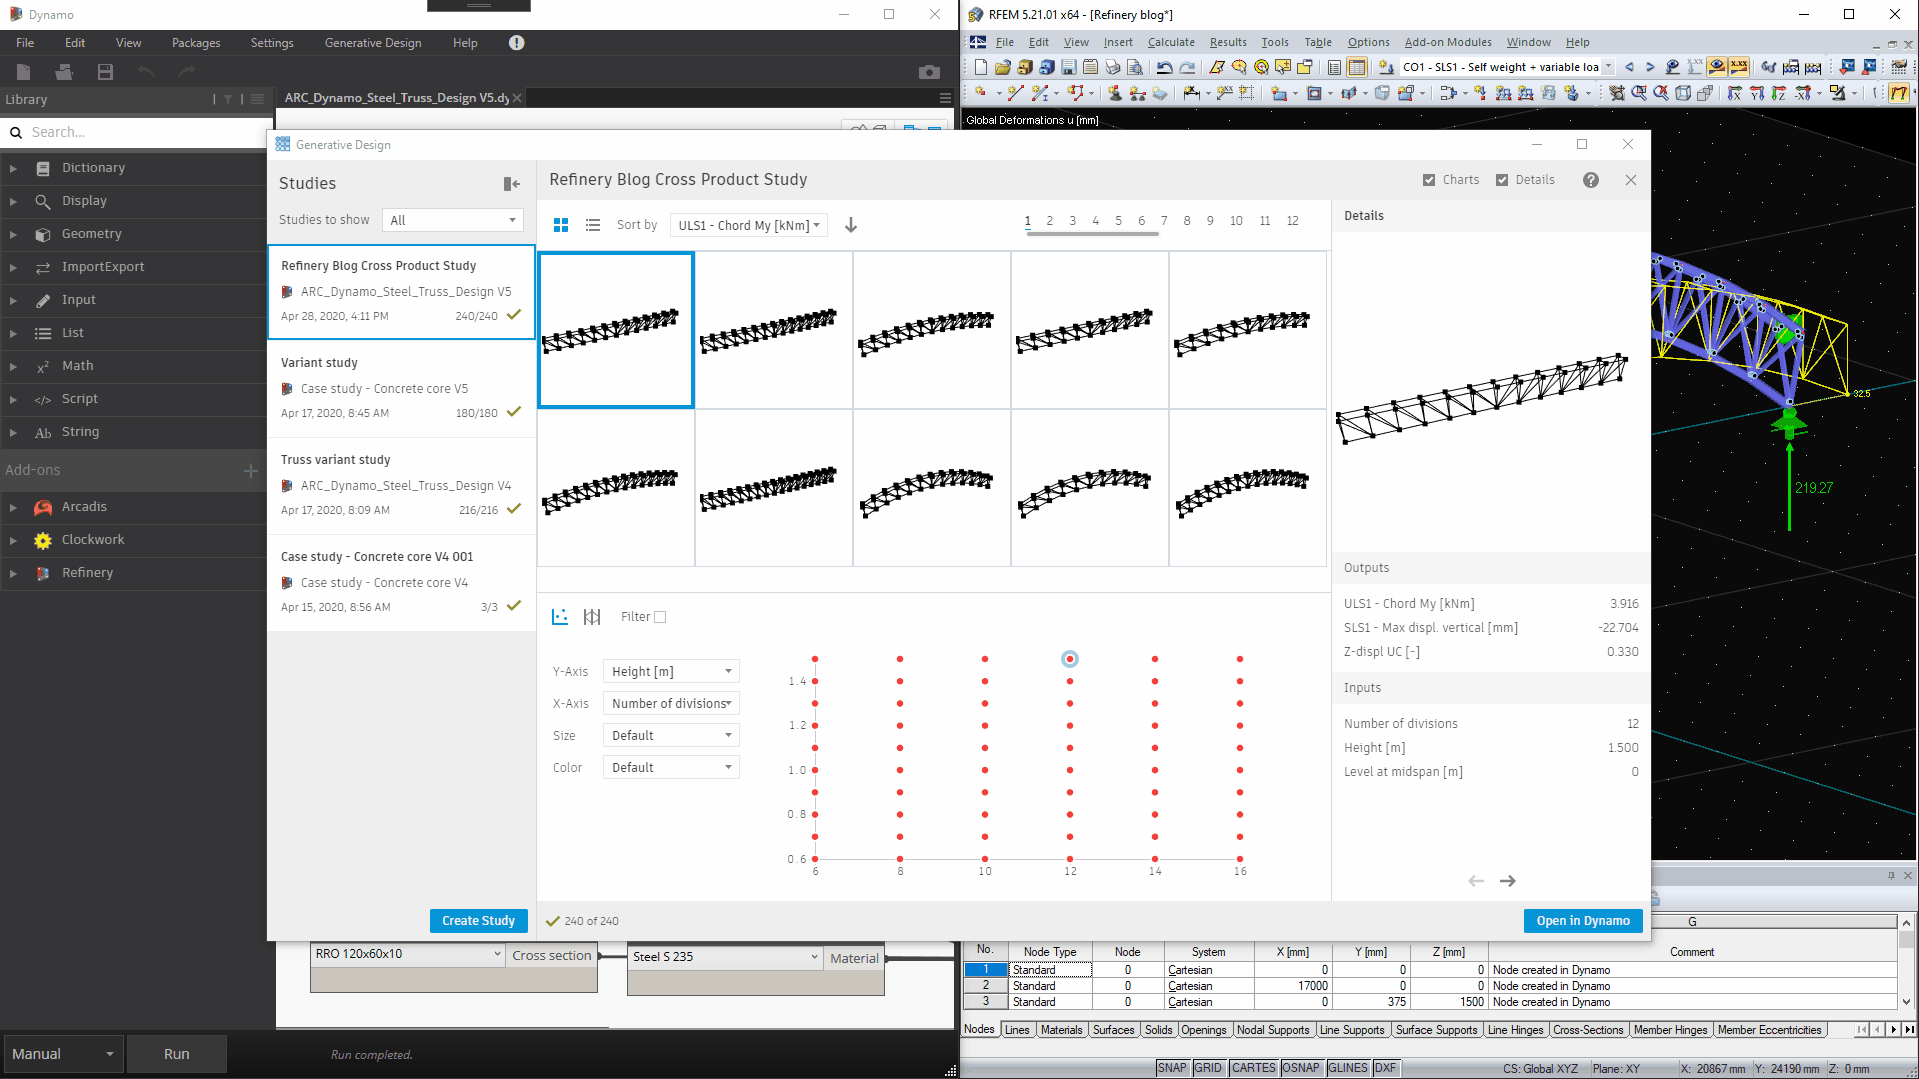Select second truss design thumbnail in top row
This screenshot has width=1919, height=1079.
774,330
